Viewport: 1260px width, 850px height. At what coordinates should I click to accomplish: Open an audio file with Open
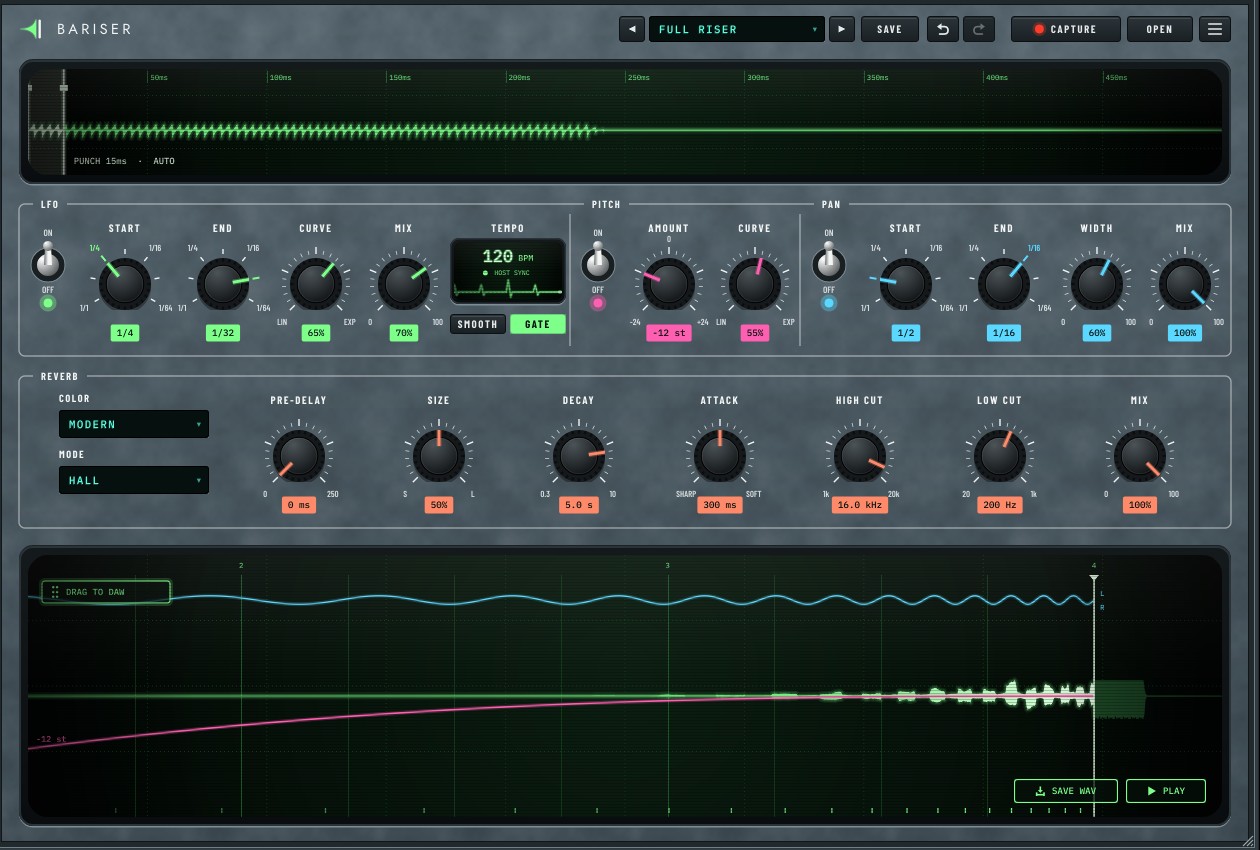click(1159, 29)
